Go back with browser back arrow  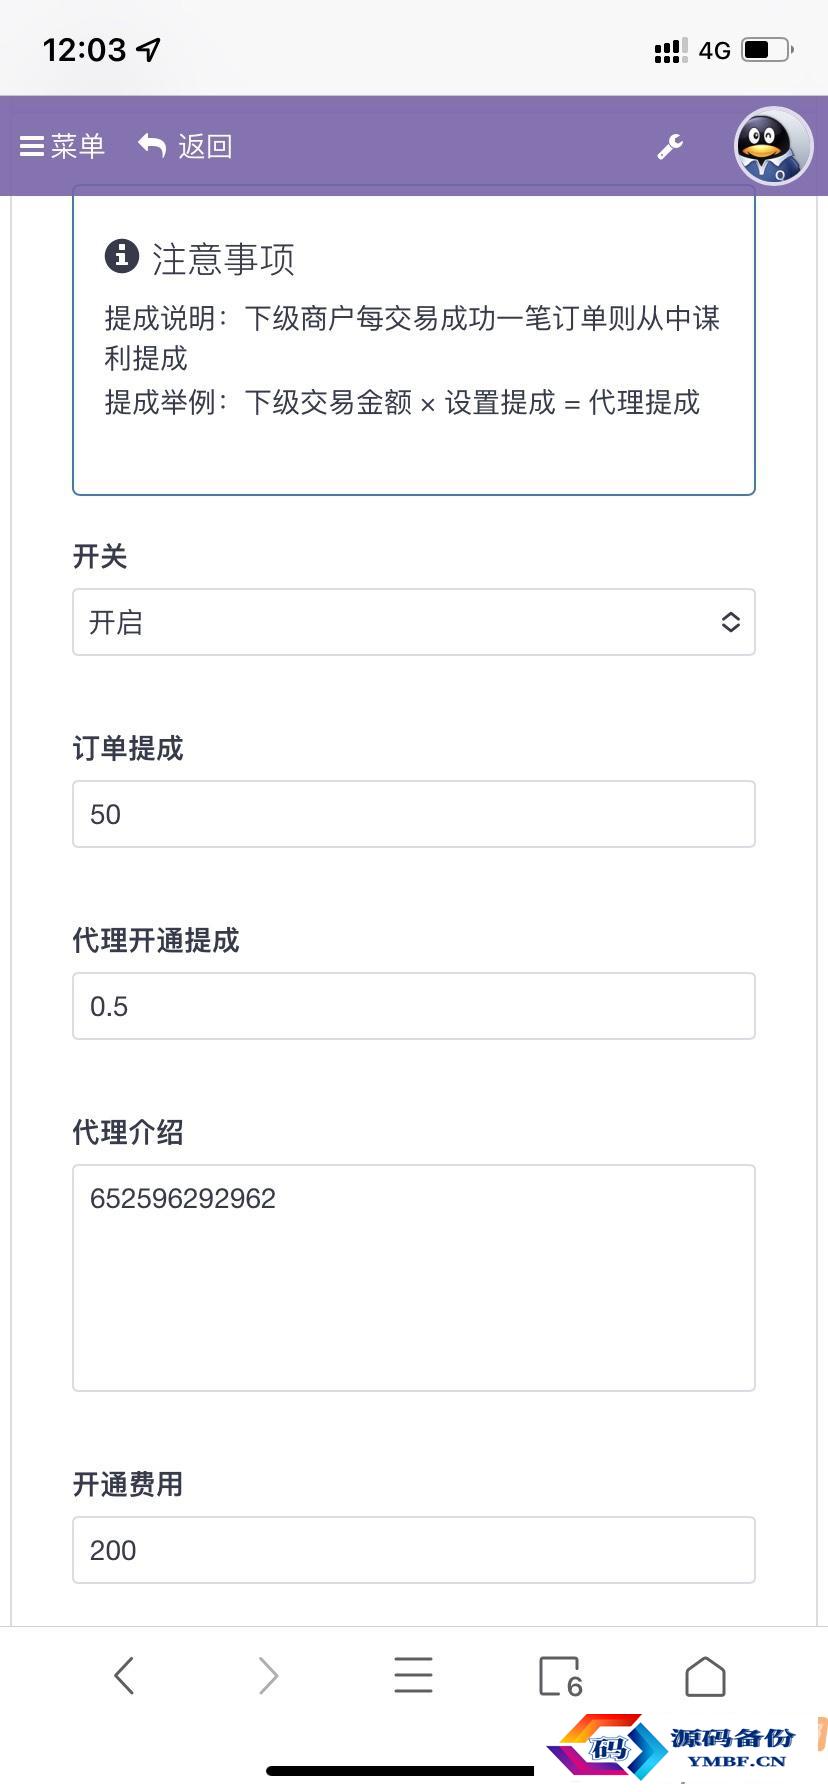click(x=124, y=1675)
